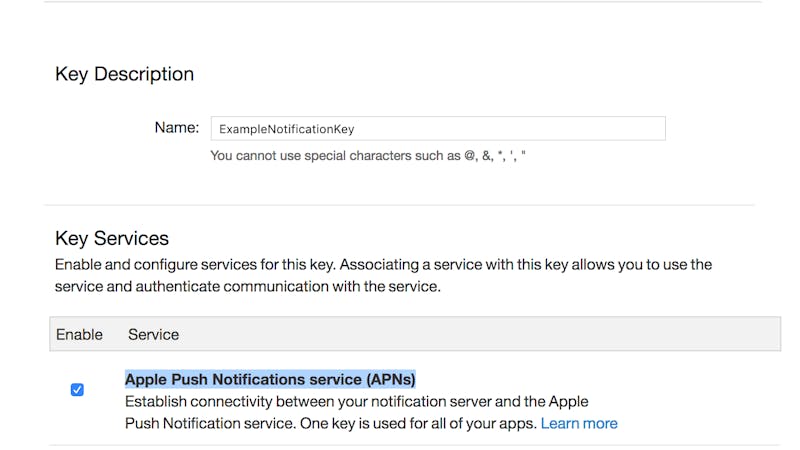The image size is (800, 450).
Task: Click the Service column header
Action: point(153,335)
